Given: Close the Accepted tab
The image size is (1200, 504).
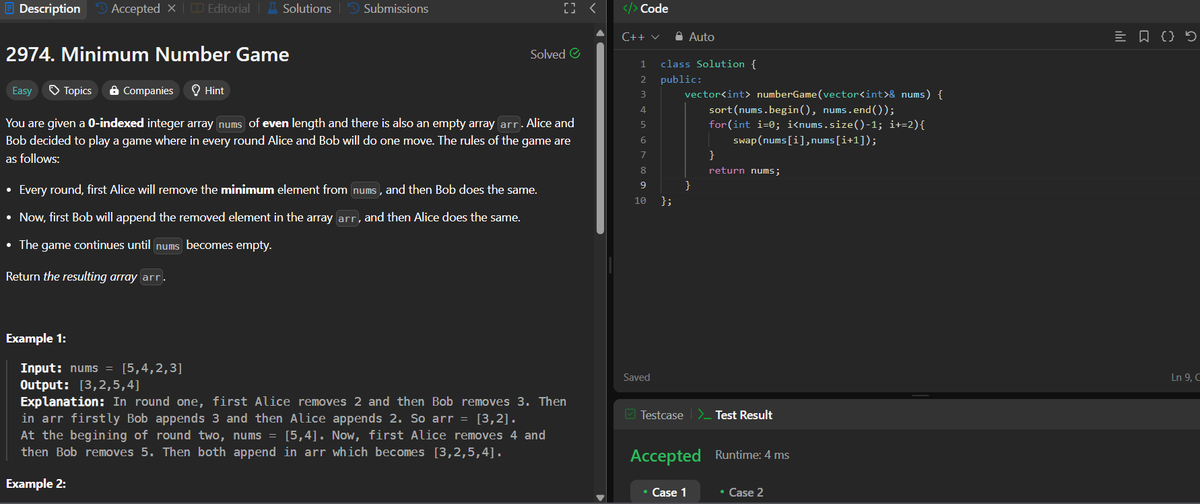Looking at the screenshot, I should [x=170, y=8].
